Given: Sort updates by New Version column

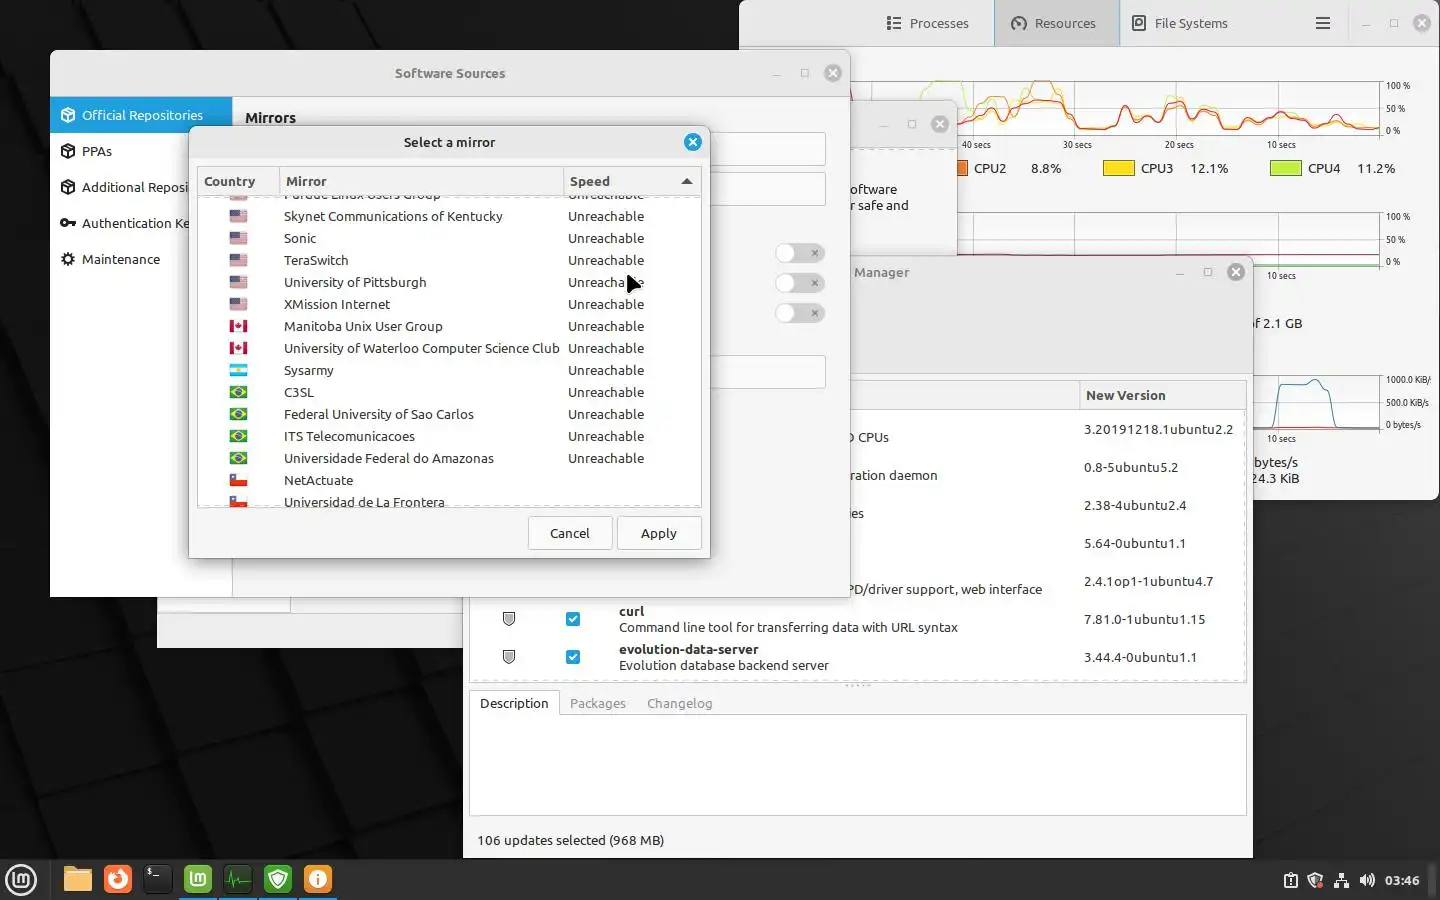Looking at the screenshot, I should (x=1162, y=395).
